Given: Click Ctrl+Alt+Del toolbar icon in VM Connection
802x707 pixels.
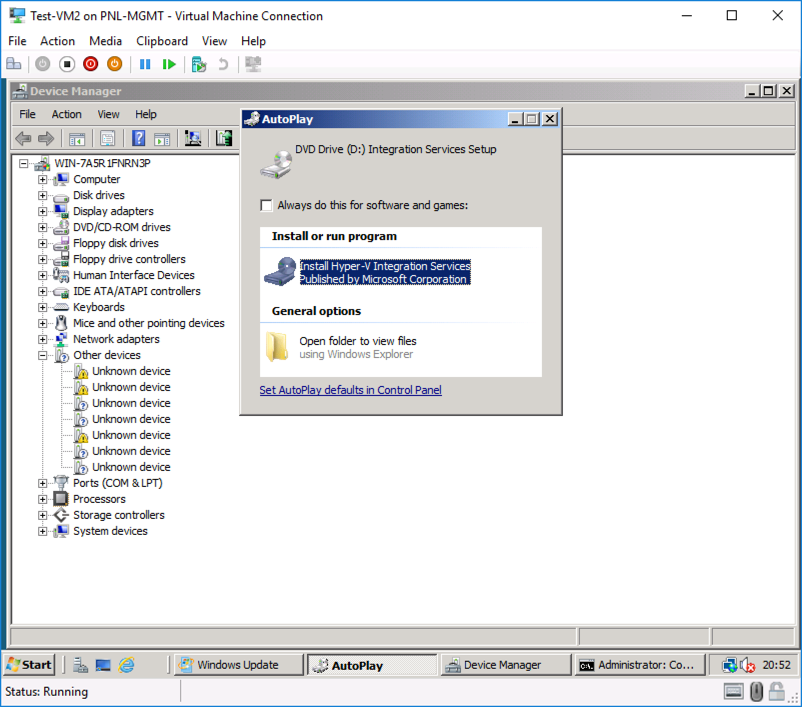Looking at the screenshot, I should pos(14,64).
